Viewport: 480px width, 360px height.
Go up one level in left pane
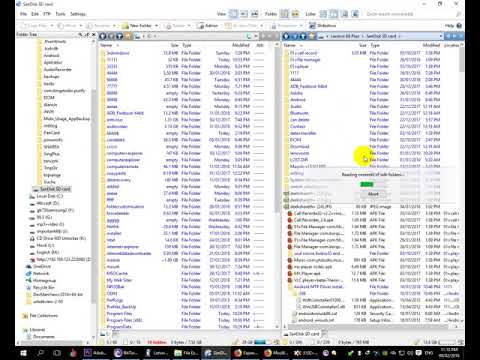(119, 36)
